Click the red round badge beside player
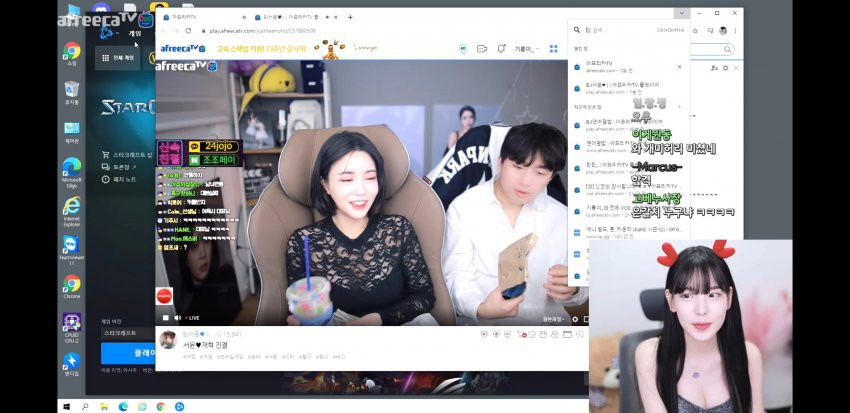This screenshot has width=850, height=413. tap(164, 295)
